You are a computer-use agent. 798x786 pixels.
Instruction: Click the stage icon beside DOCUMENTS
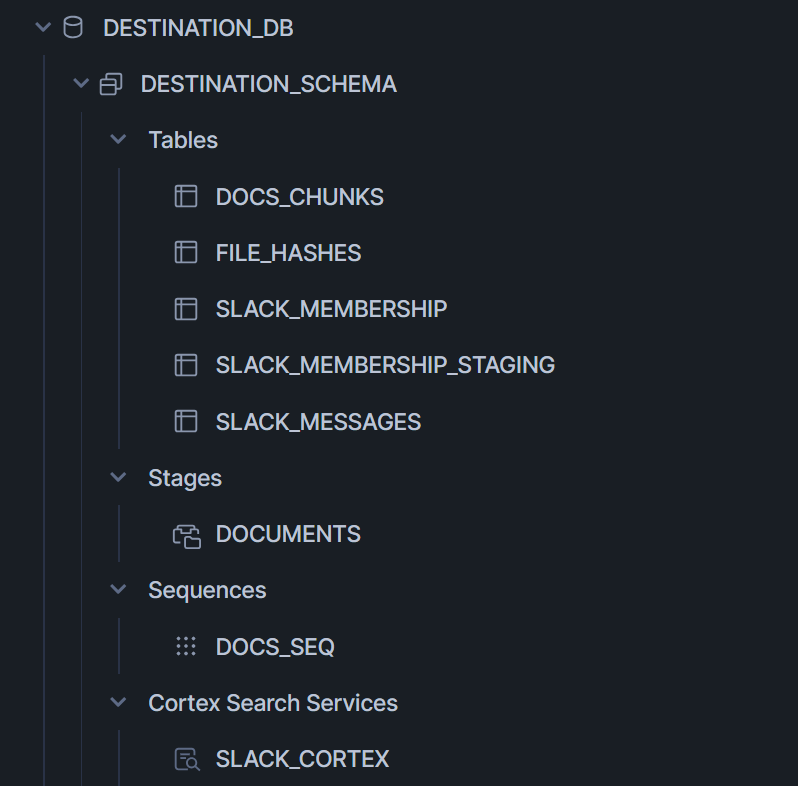186,535
